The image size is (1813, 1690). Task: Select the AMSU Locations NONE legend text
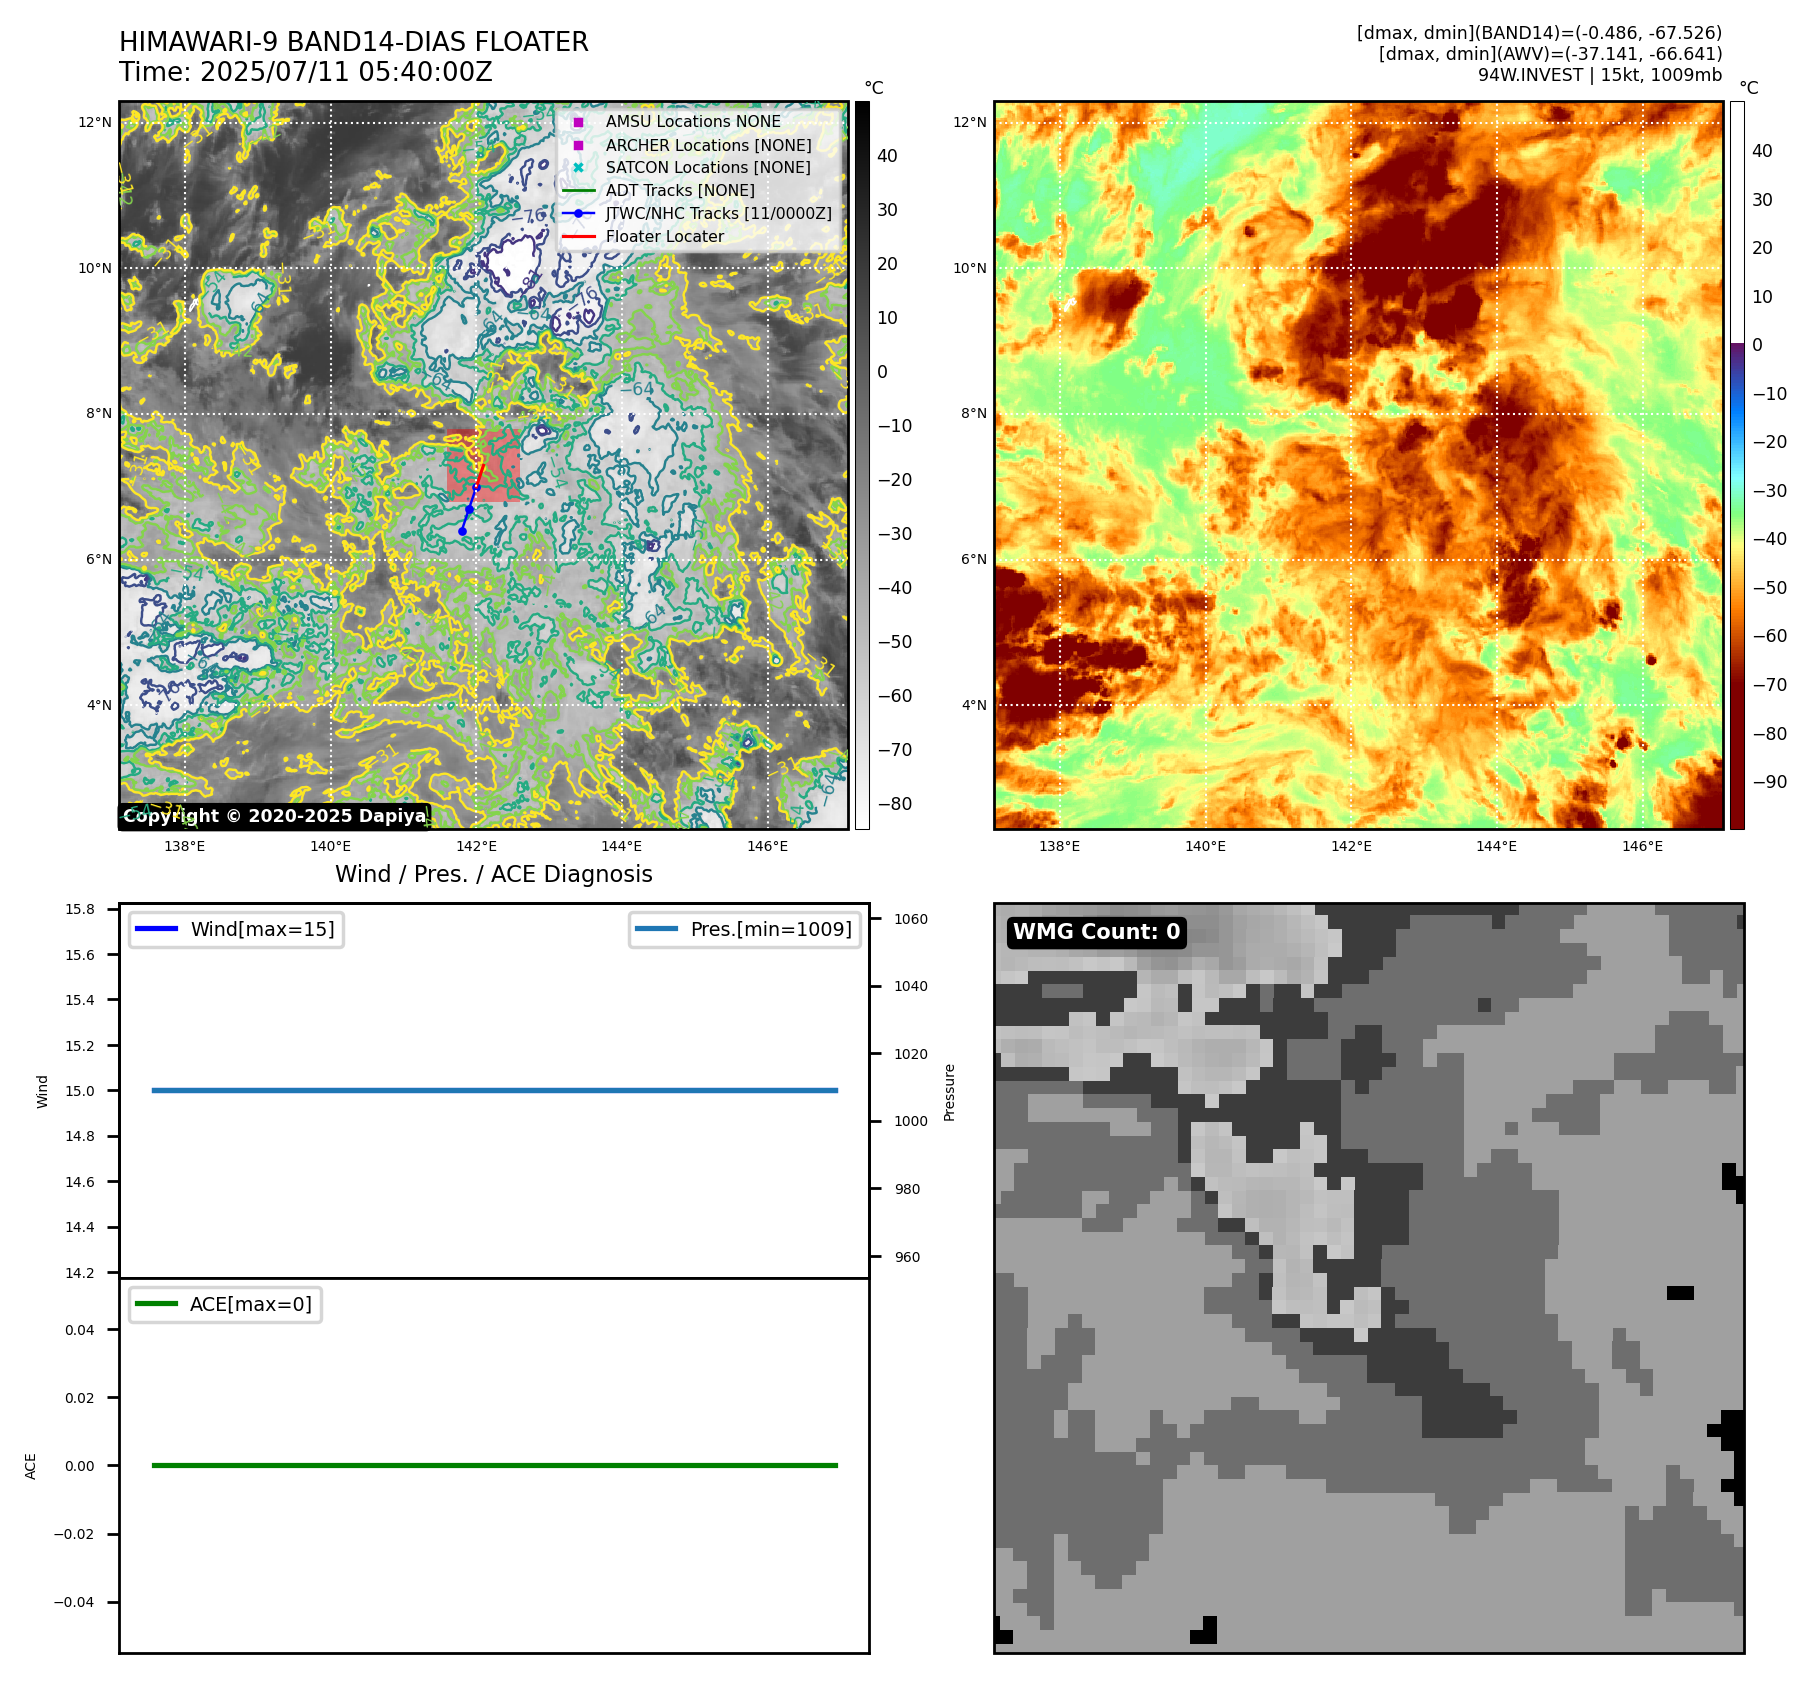[693, 122]
